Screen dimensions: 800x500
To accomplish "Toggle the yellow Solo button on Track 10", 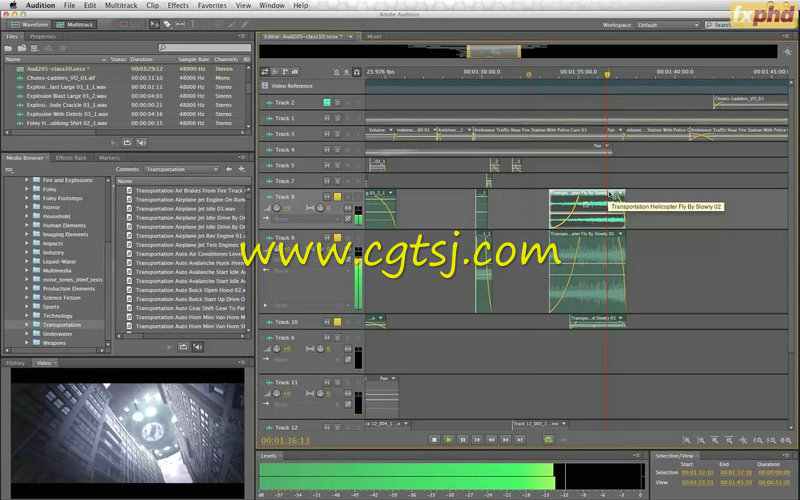I will (x=337, y=322).
